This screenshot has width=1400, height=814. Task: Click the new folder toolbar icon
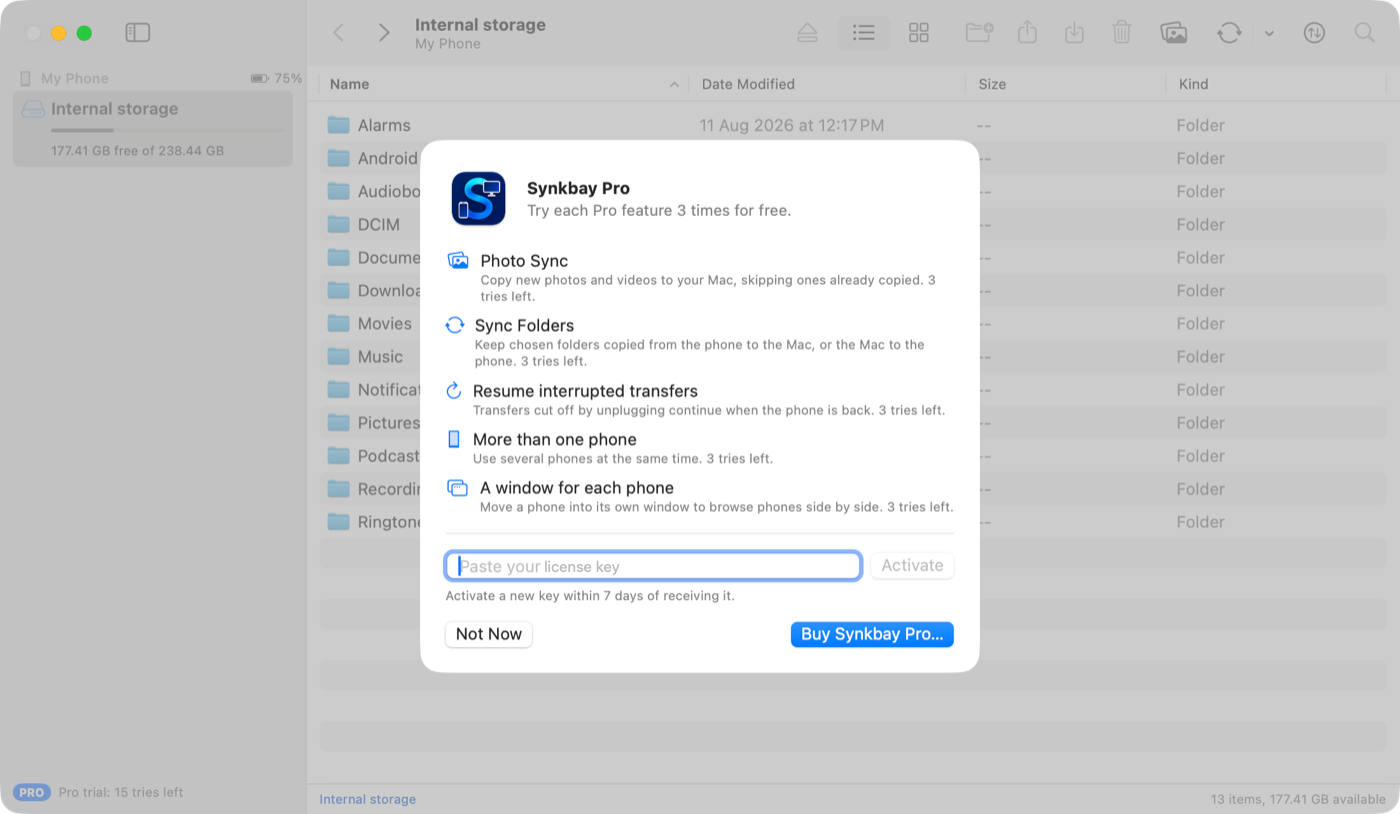coord(979,33)
